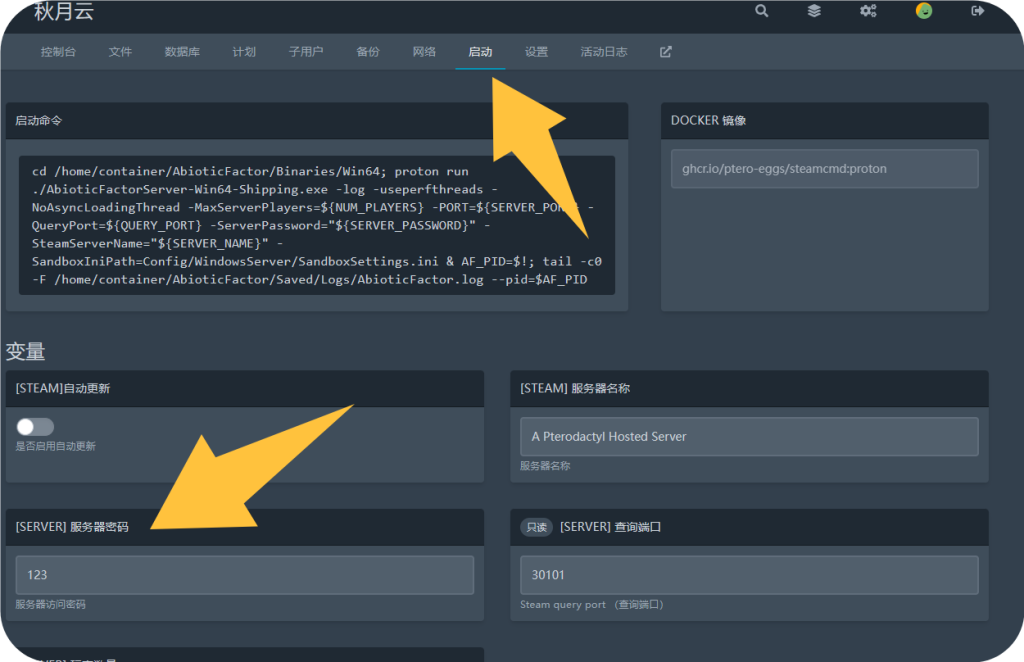Screen dimensions: 1024x662
Task: Click the server password field containing 123
Action: pos(245,575)
